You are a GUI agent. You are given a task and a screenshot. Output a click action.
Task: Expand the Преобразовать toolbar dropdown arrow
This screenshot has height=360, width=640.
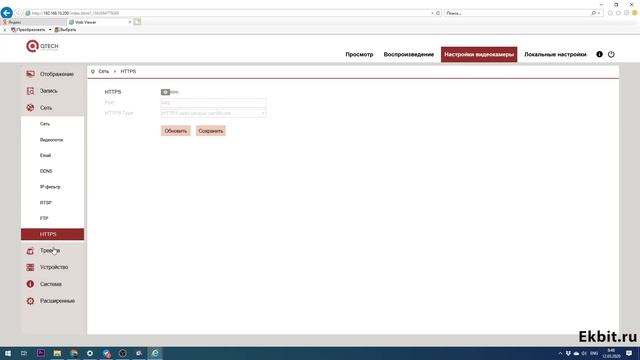pos(50,30)
